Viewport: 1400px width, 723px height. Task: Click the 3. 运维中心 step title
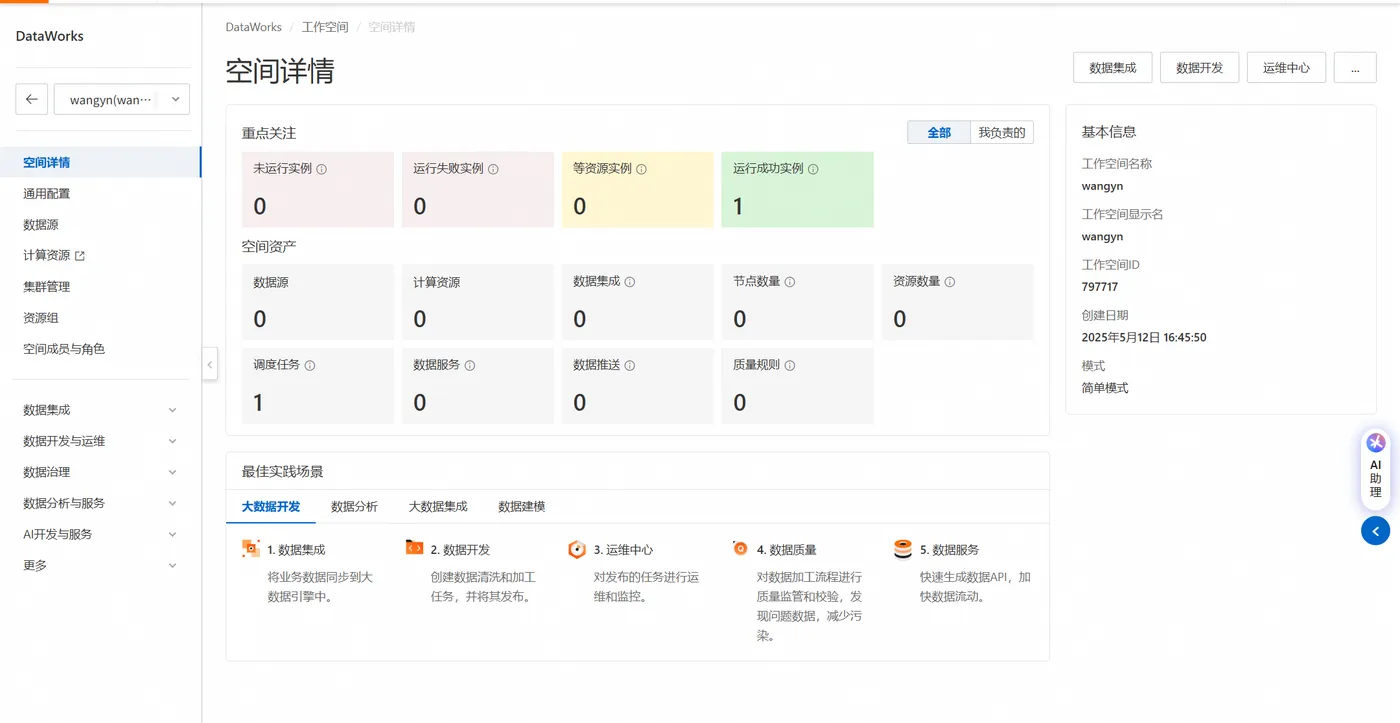[623, 550]
